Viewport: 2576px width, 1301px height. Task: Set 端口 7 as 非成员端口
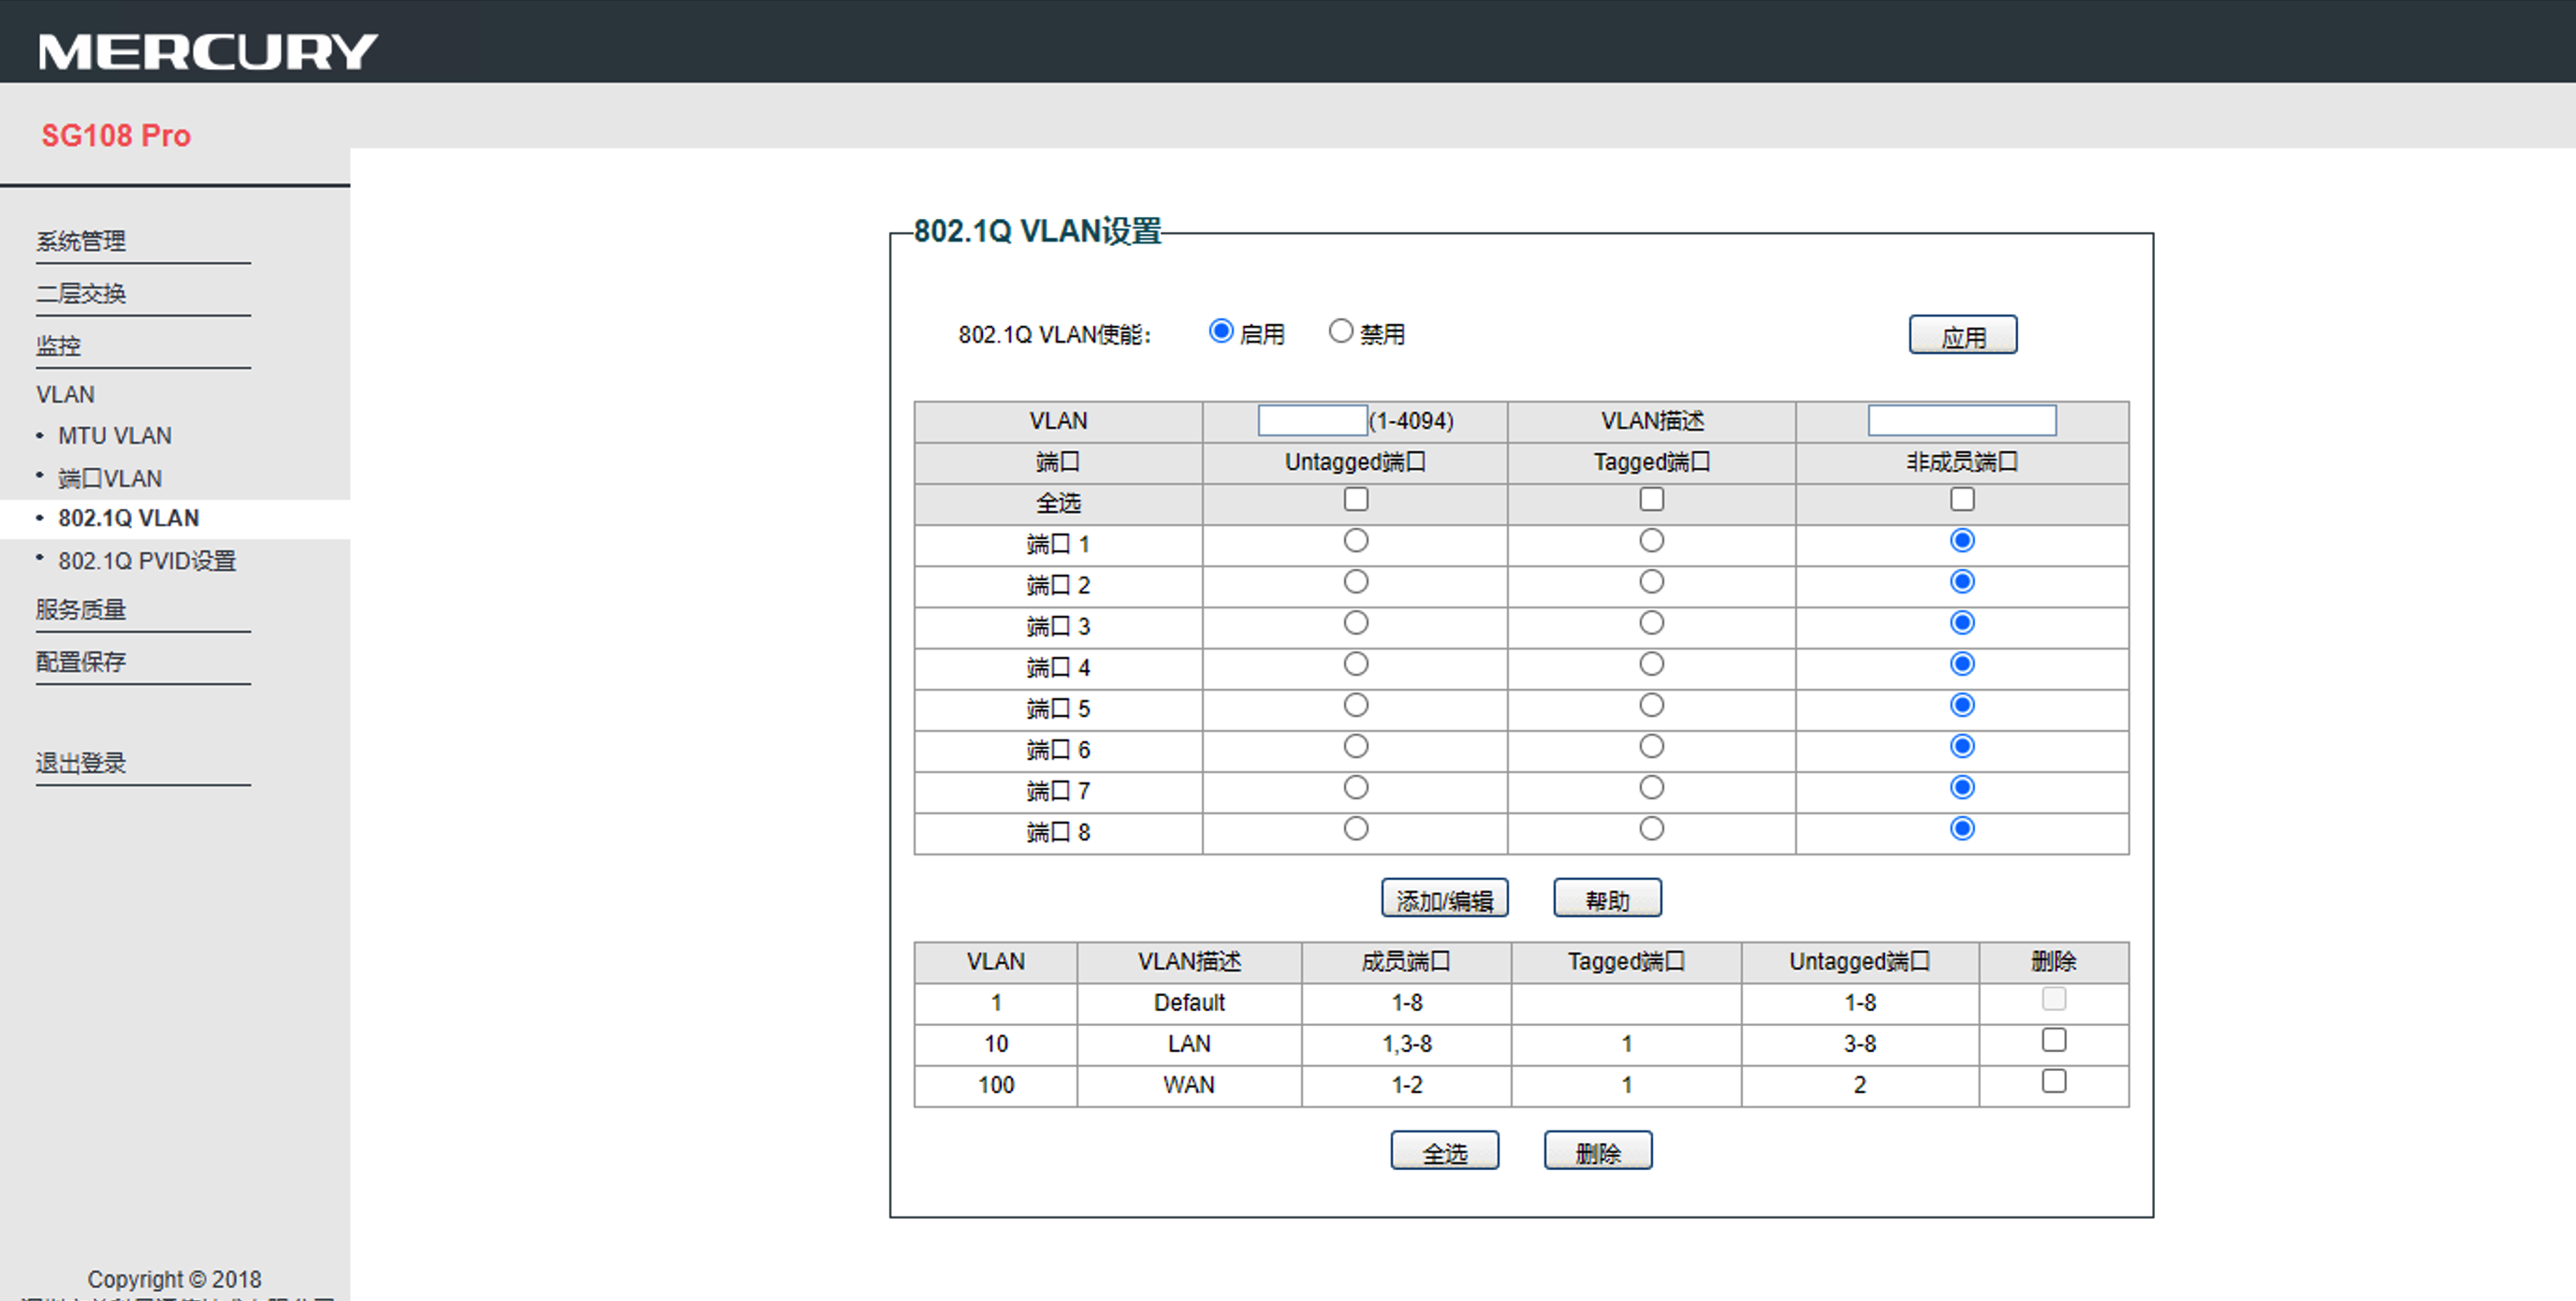(x=1963, y=788)
